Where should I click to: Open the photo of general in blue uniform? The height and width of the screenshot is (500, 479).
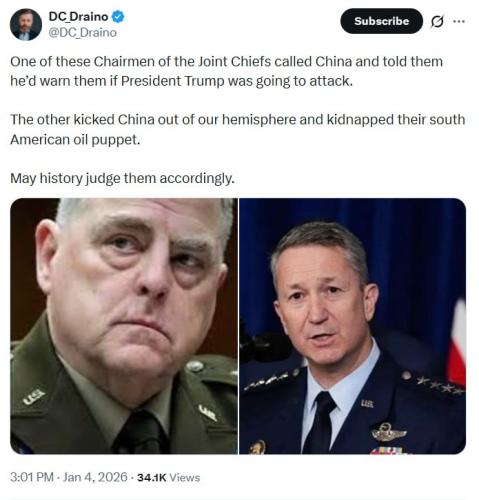pos(352,326)
